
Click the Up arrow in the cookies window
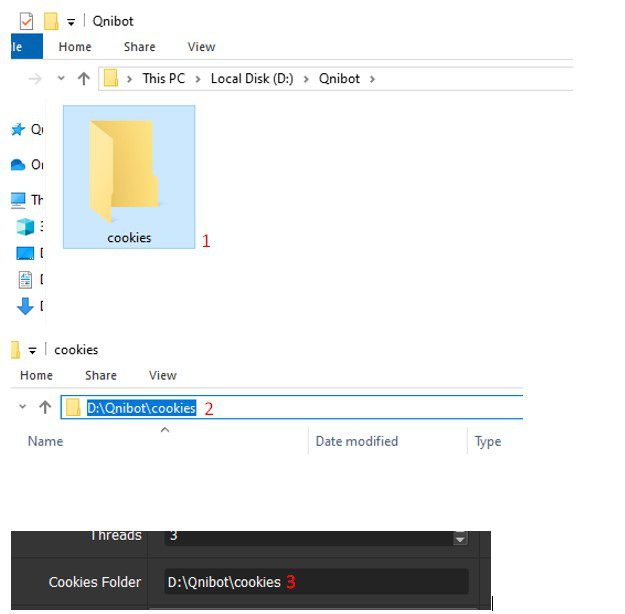click(x=44, y=407)
